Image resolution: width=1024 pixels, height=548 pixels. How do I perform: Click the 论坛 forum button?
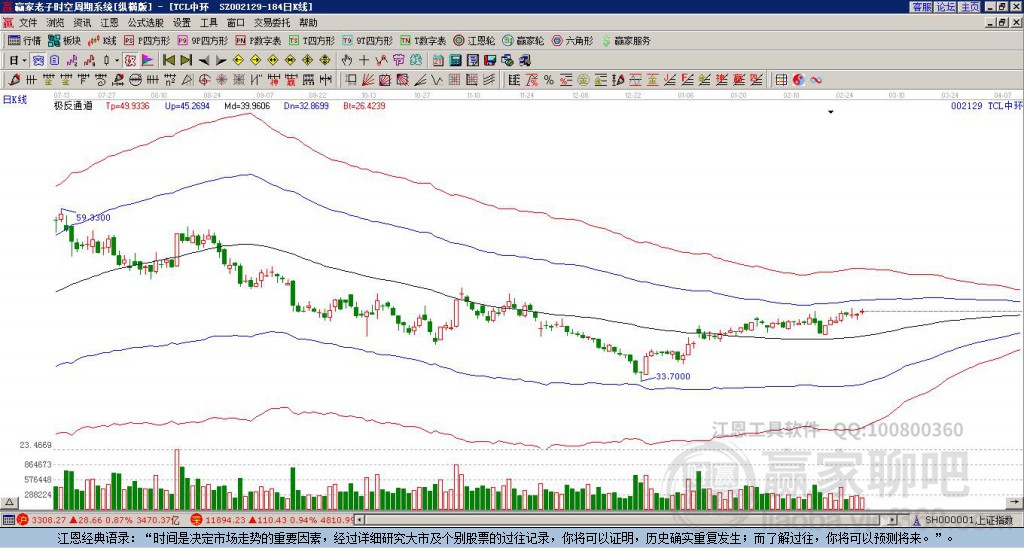click(x=945, y=7)
